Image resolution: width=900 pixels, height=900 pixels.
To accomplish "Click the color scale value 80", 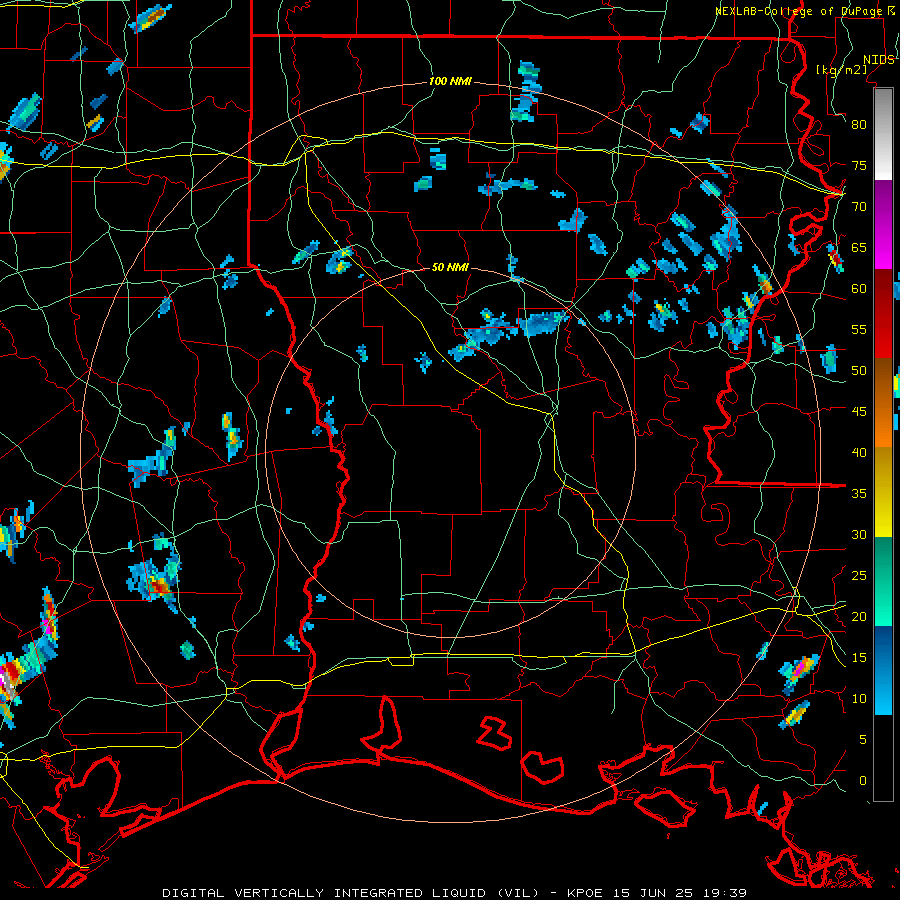I will (859, 125).
